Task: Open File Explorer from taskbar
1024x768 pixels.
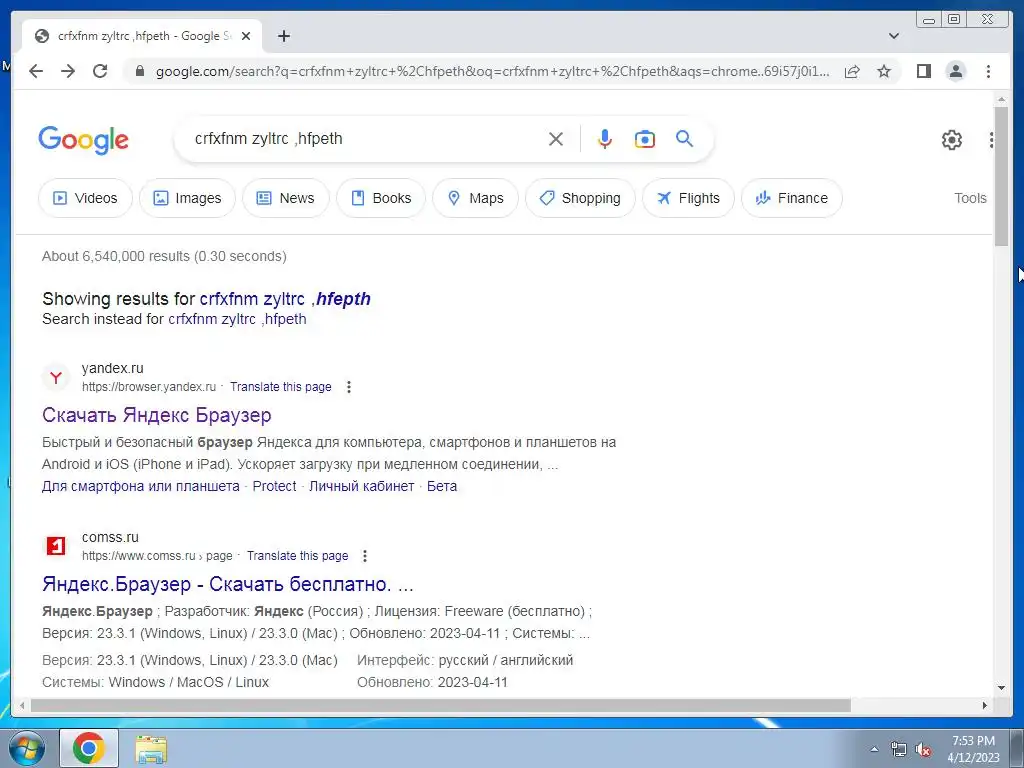Action: tap(151, 748)
